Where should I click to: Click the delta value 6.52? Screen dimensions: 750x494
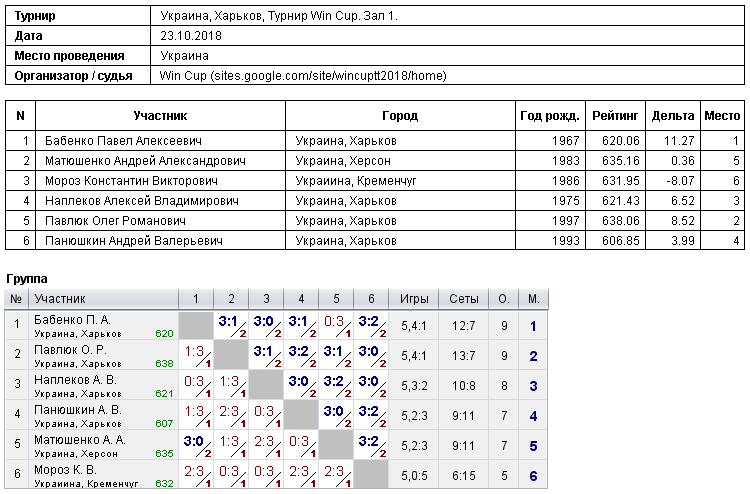(x=683, y=201)
